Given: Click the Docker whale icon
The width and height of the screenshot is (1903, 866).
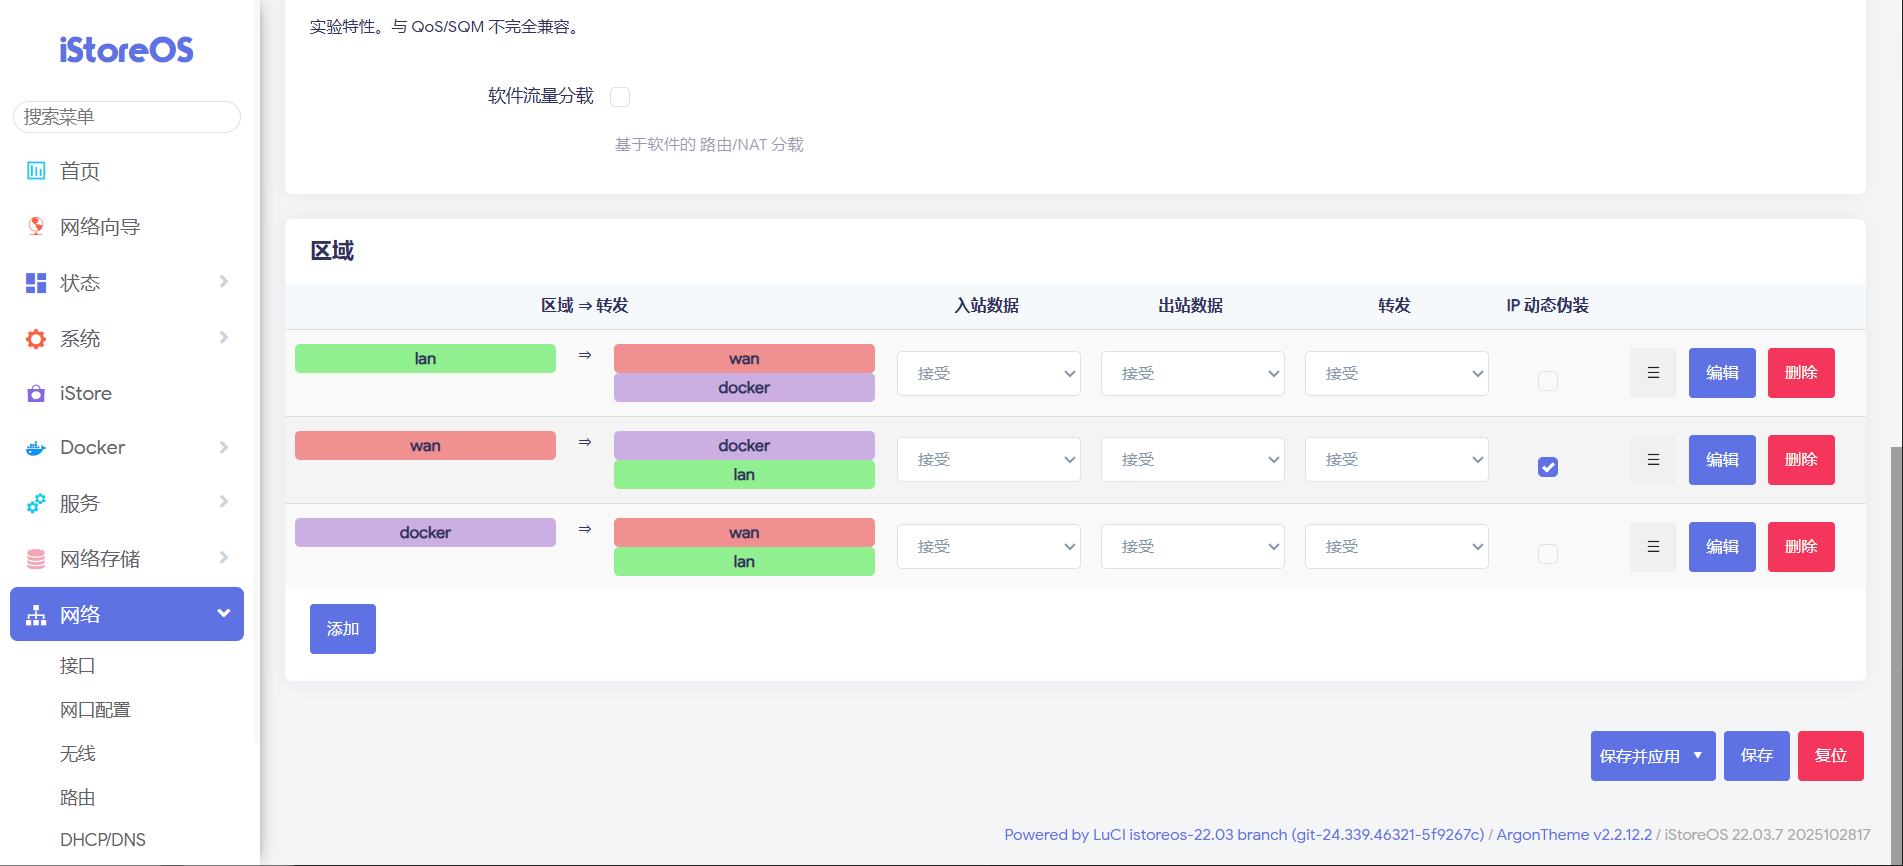Looking at the screenshot, I should pos(36,448).
